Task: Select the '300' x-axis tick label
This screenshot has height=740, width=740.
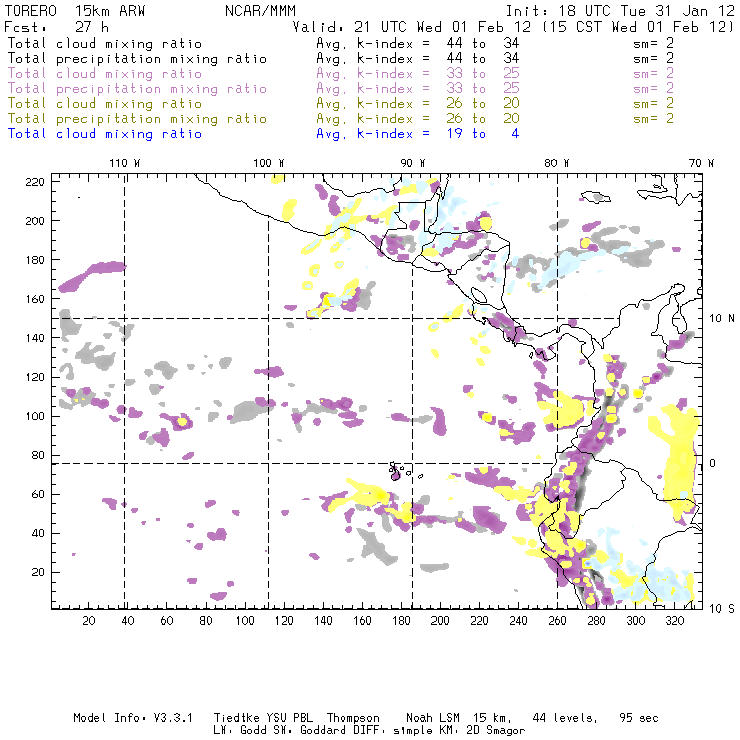Action: point(636,621)
